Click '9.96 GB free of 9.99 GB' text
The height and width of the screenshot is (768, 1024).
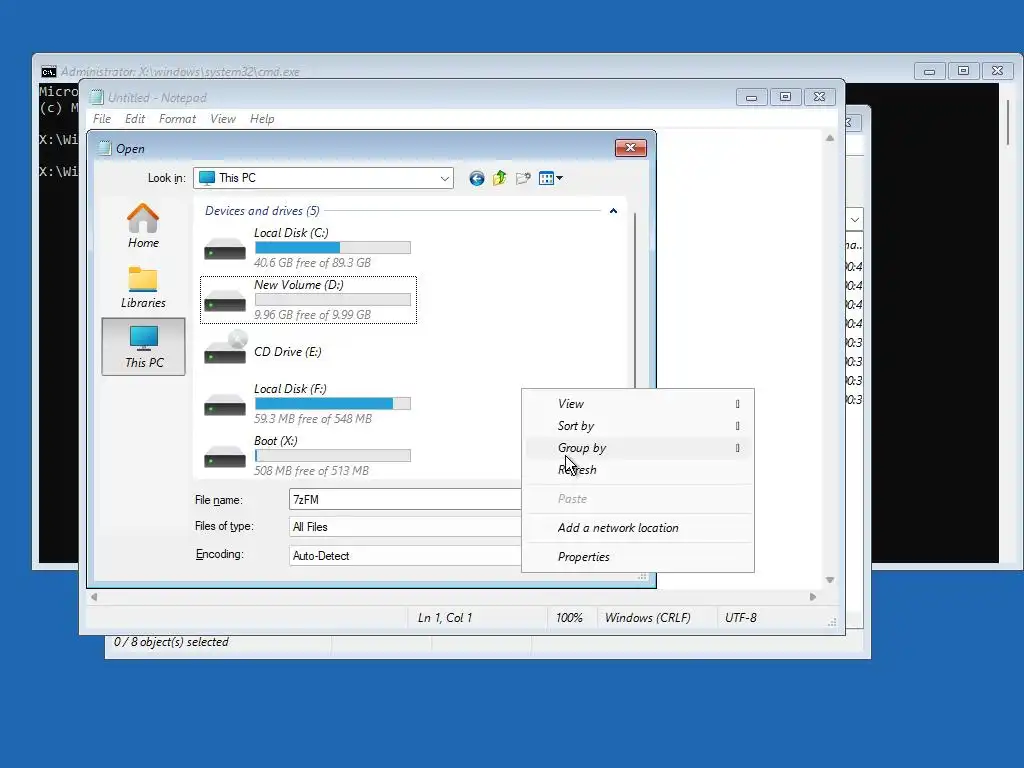coord(312,315)
